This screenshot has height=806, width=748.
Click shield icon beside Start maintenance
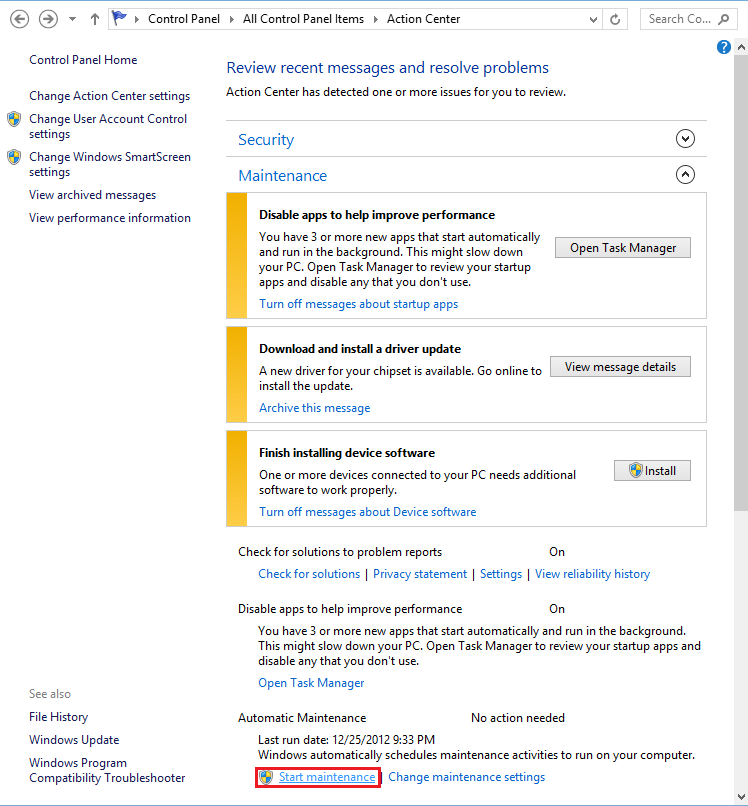[x=265, y=777]
